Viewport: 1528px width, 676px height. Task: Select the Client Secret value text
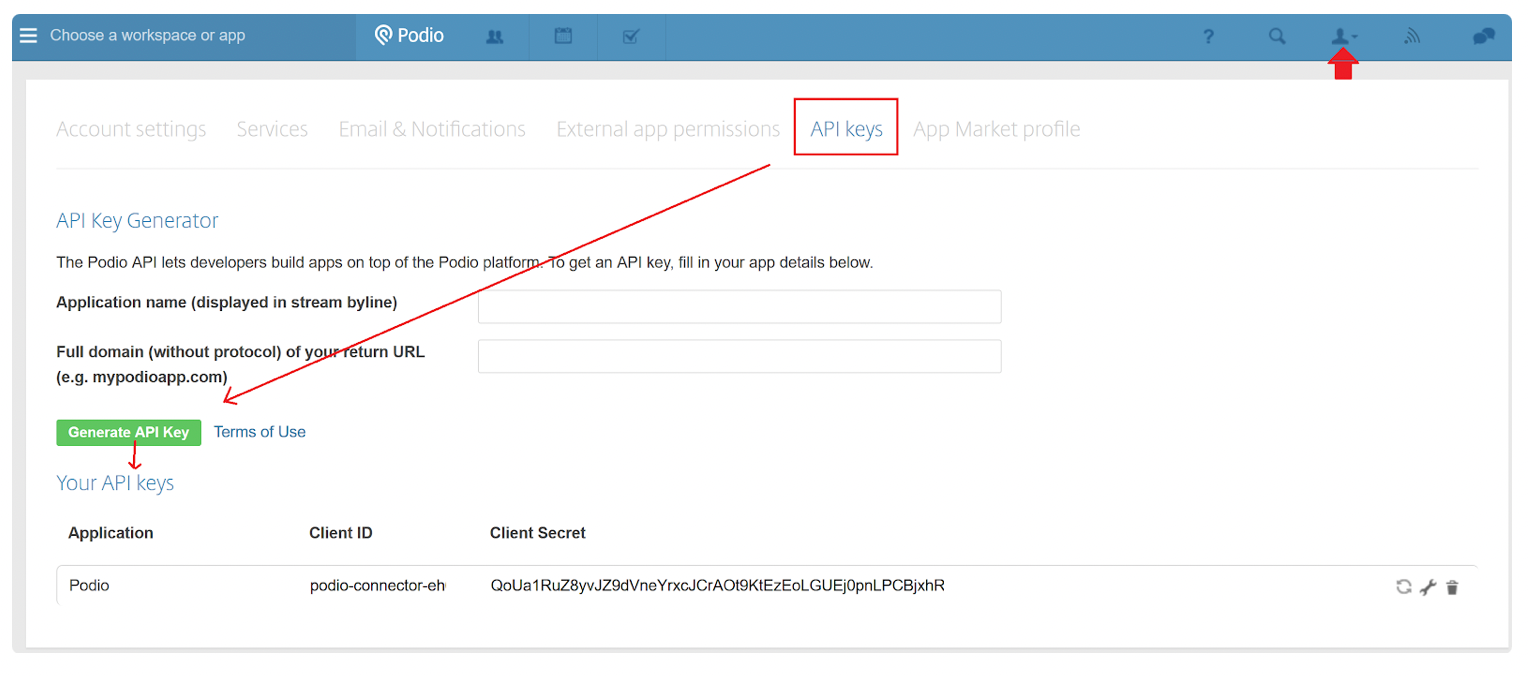pyautogui.click(x=718, y=586)
